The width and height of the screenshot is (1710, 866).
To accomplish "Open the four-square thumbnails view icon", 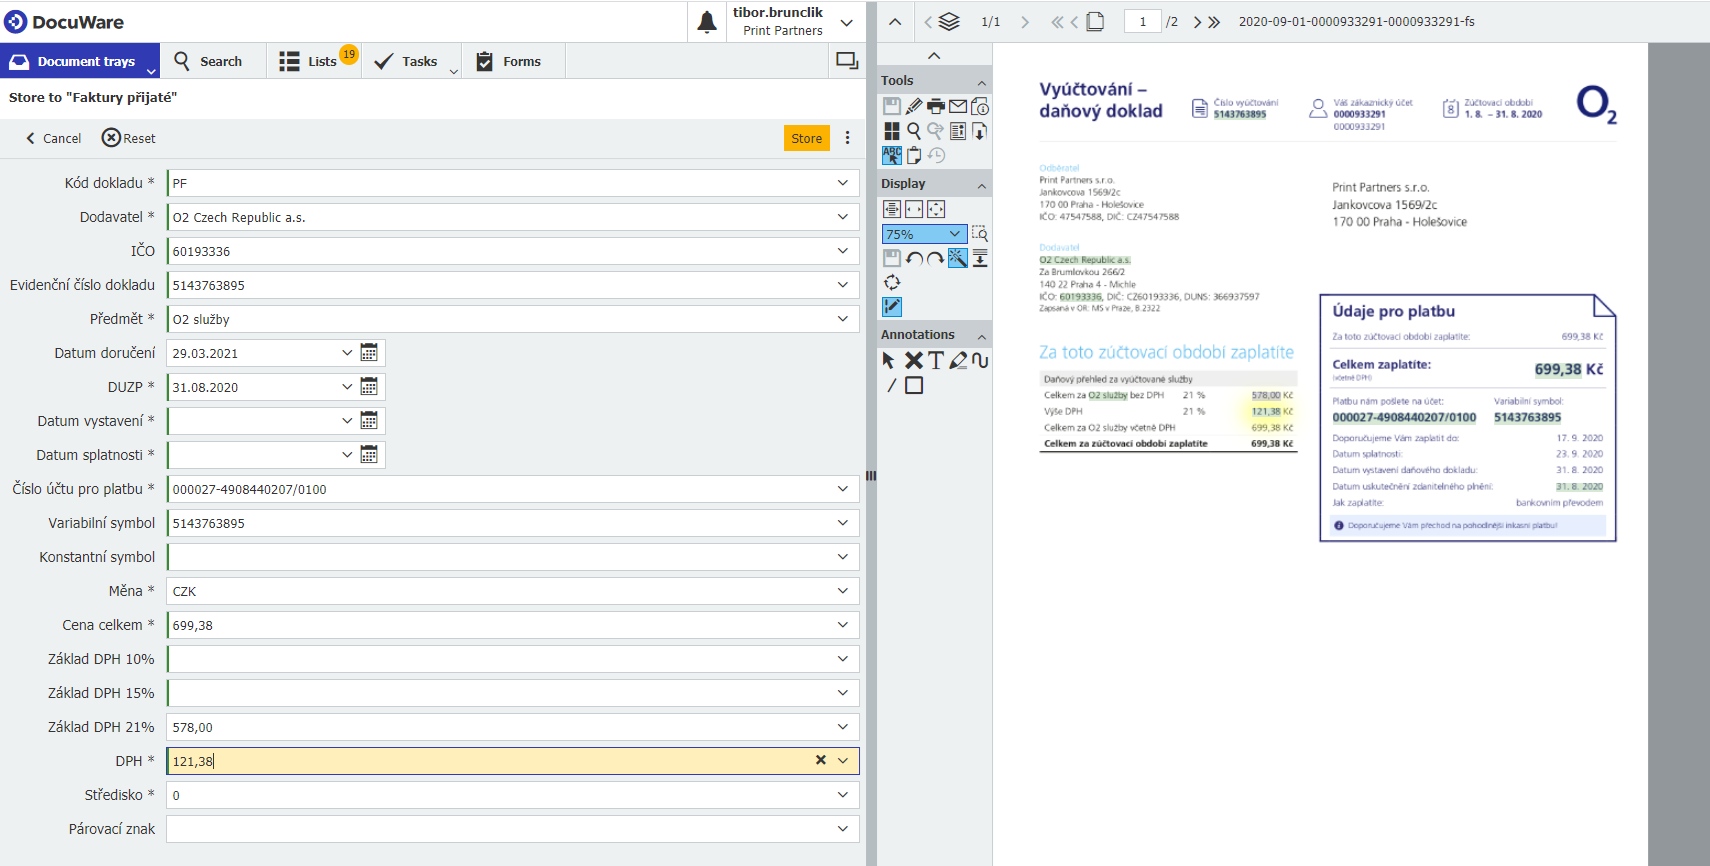I will (x=892, y=131).
